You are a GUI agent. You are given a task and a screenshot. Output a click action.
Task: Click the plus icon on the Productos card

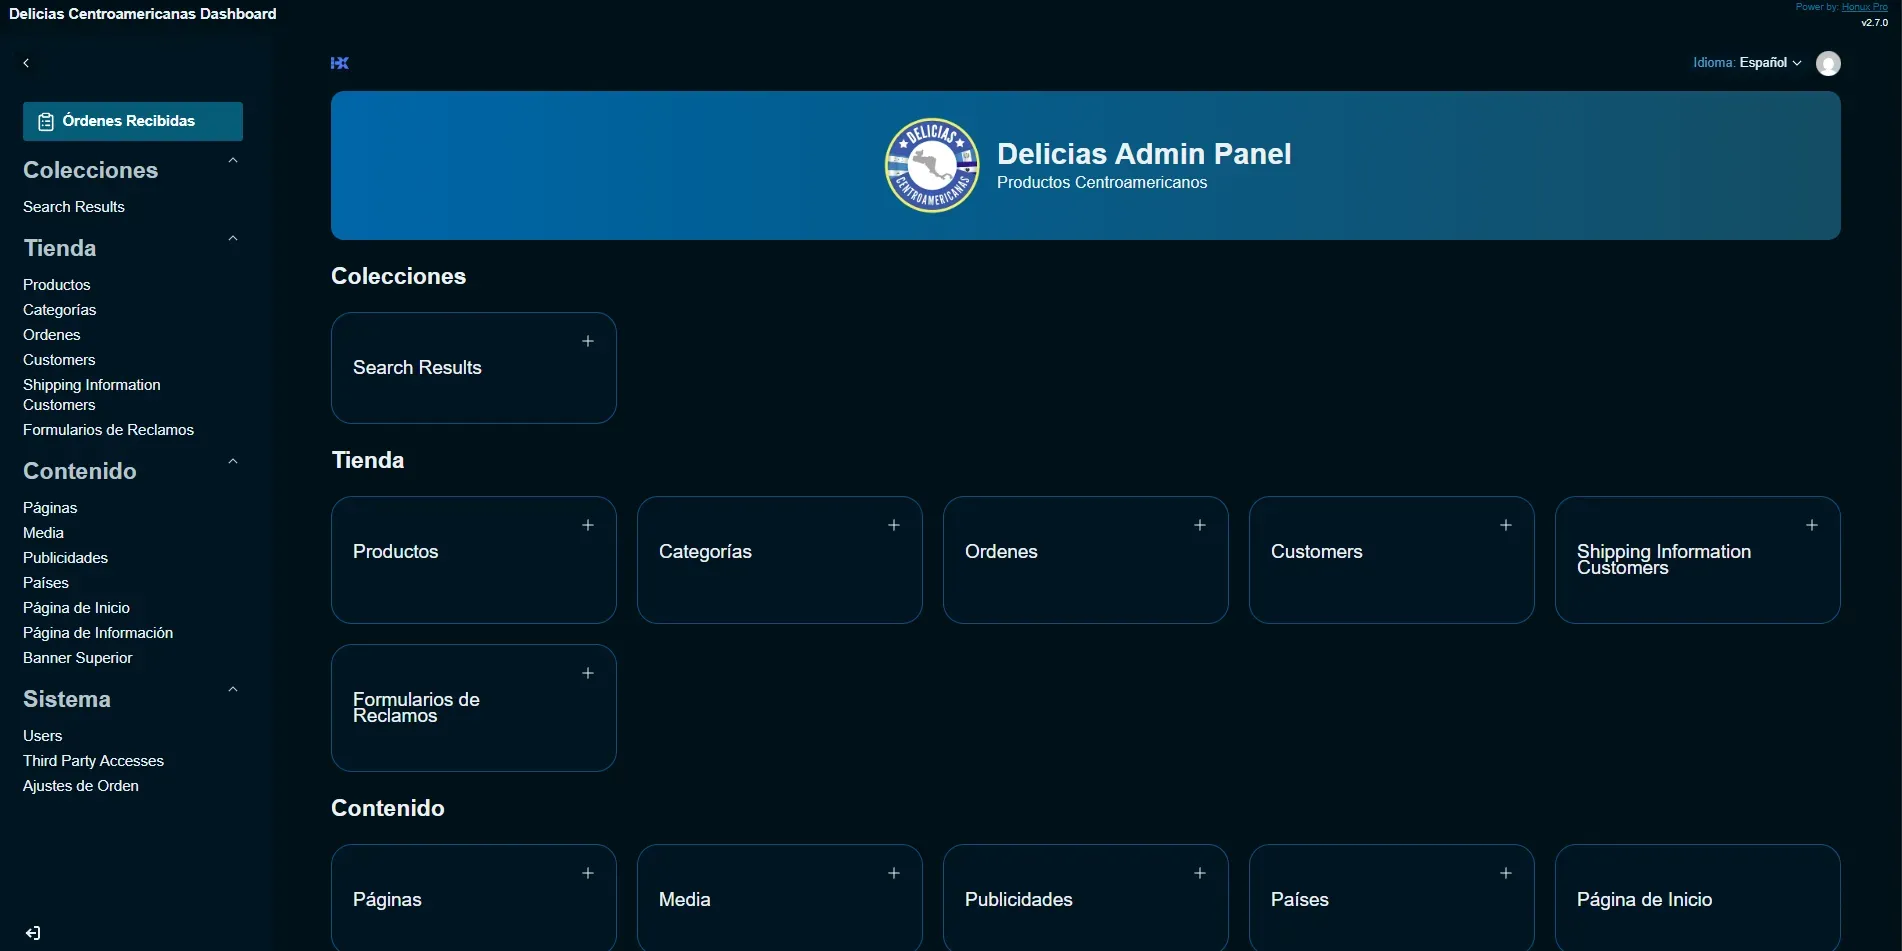tap(588, 525)
